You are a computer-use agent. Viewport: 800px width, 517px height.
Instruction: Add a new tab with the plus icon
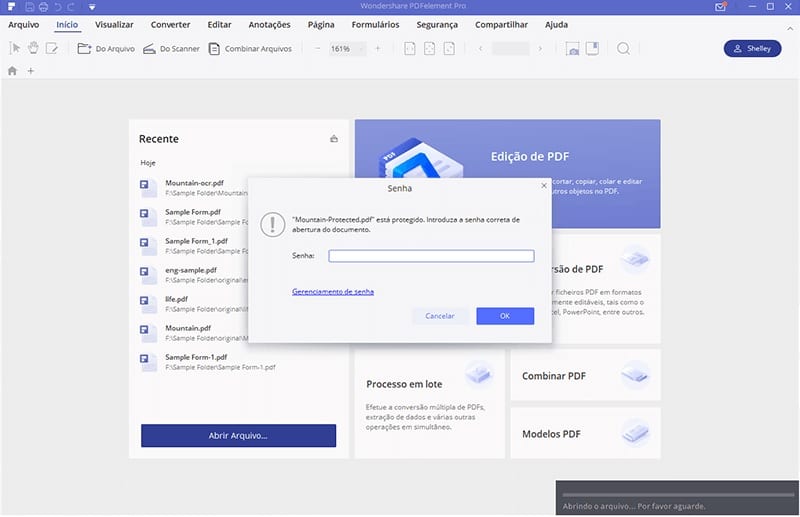pos(31,71)
